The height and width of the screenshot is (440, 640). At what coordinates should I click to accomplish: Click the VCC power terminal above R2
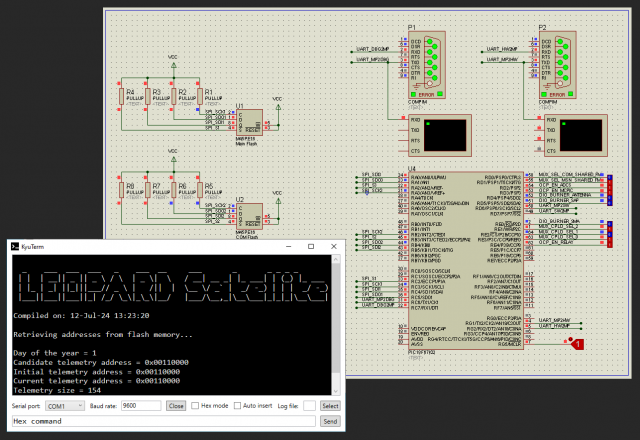[x=174, y=65]
